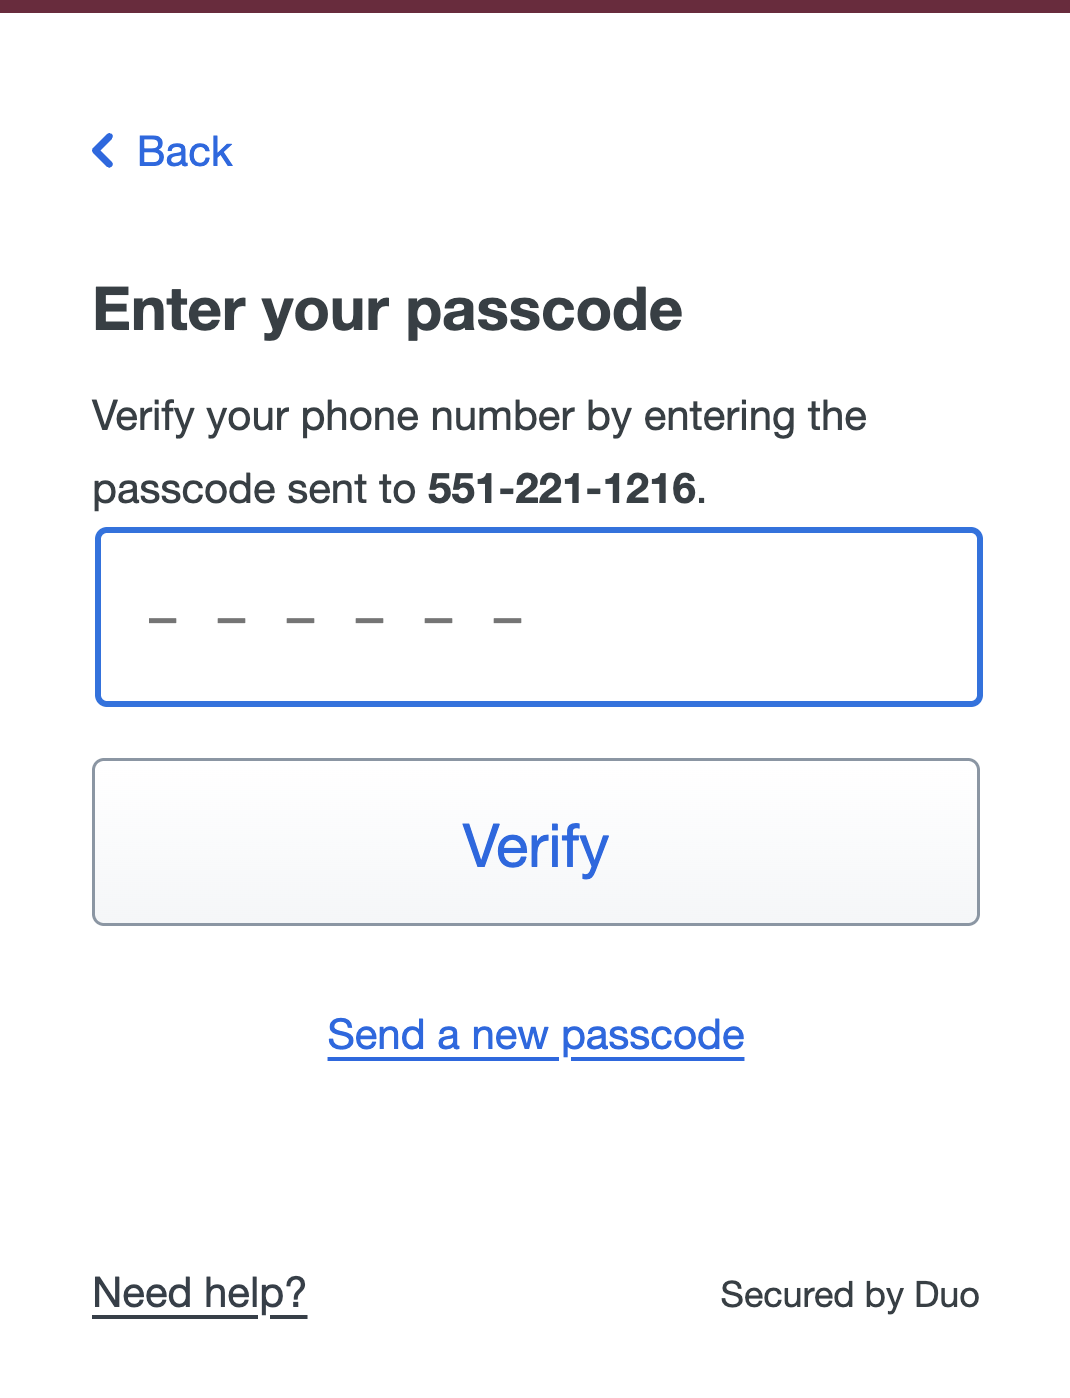Request a new passcode via the link
The height and width of the screenshot is (1398, 1070).
(x=536, y=1035)
